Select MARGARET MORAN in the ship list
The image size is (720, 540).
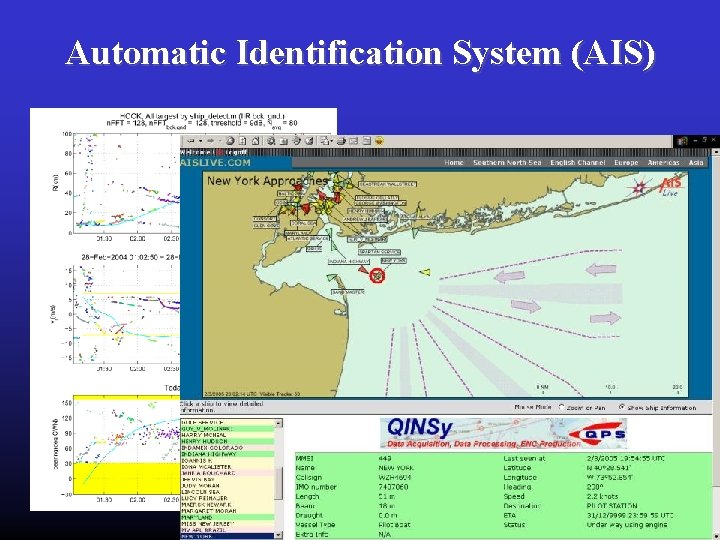point(227,511)
